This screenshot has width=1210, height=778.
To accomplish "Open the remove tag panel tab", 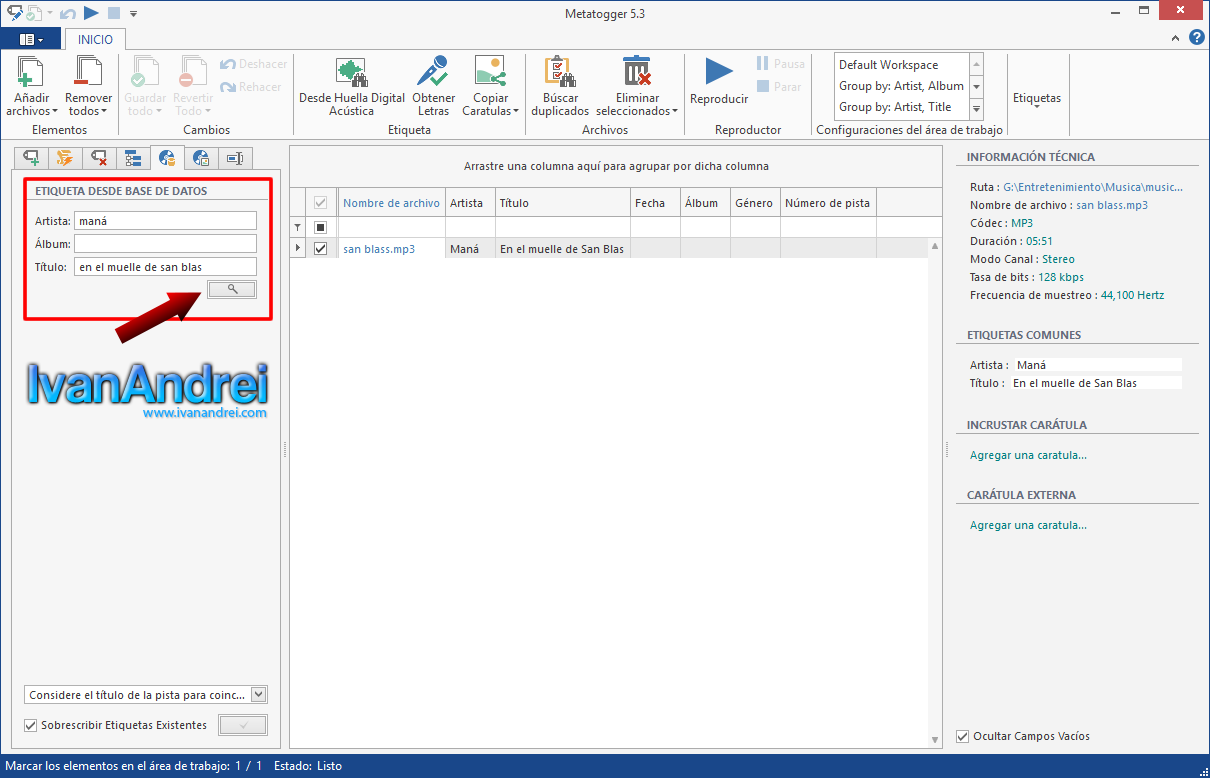I will click(x=98, y=158).
